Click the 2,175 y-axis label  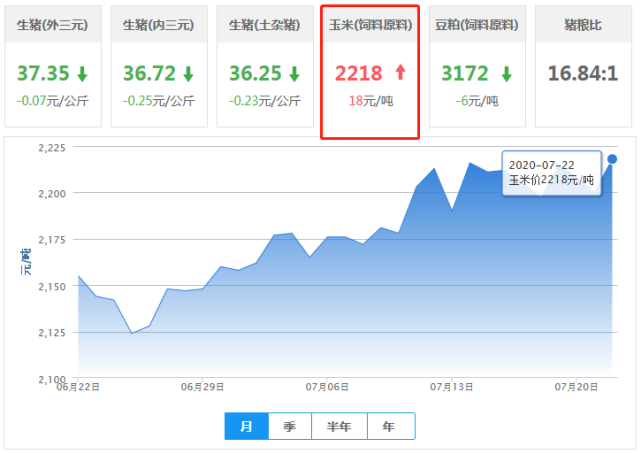coord(52,240)
